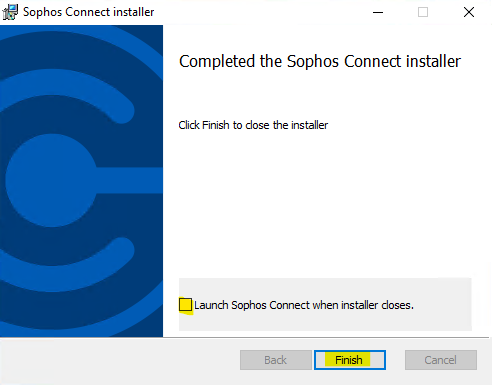
Task: Click the installer icon in title bar
Action: coord(10,12)
